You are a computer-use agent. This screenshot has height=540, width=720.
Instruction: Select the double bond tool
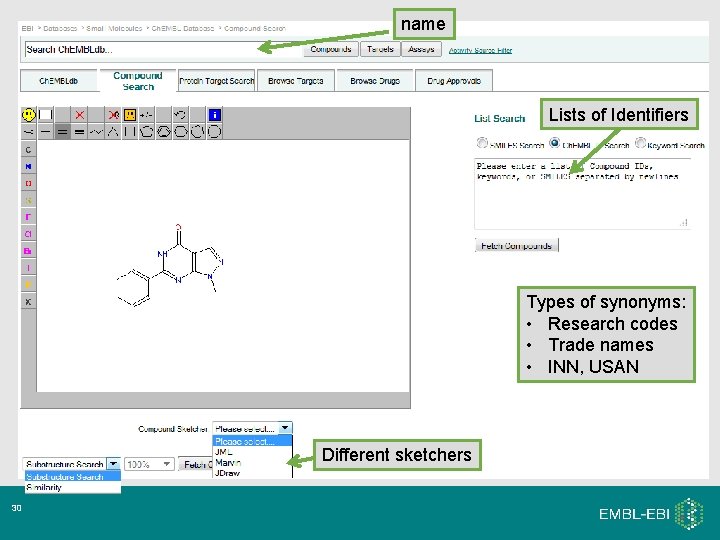point(62,132)
